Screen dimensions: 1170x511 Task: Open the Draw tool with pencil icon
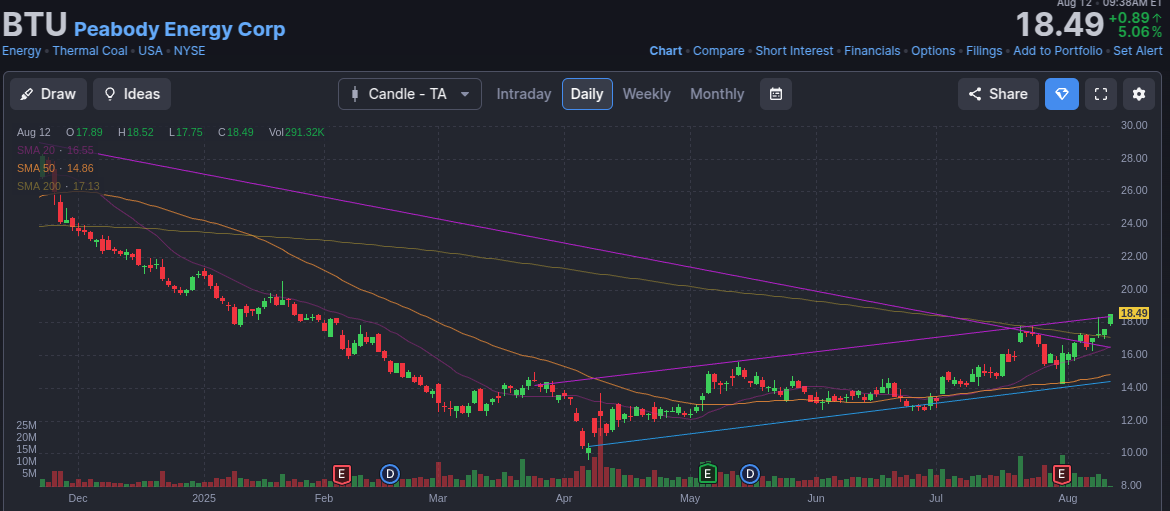(49, 94)
